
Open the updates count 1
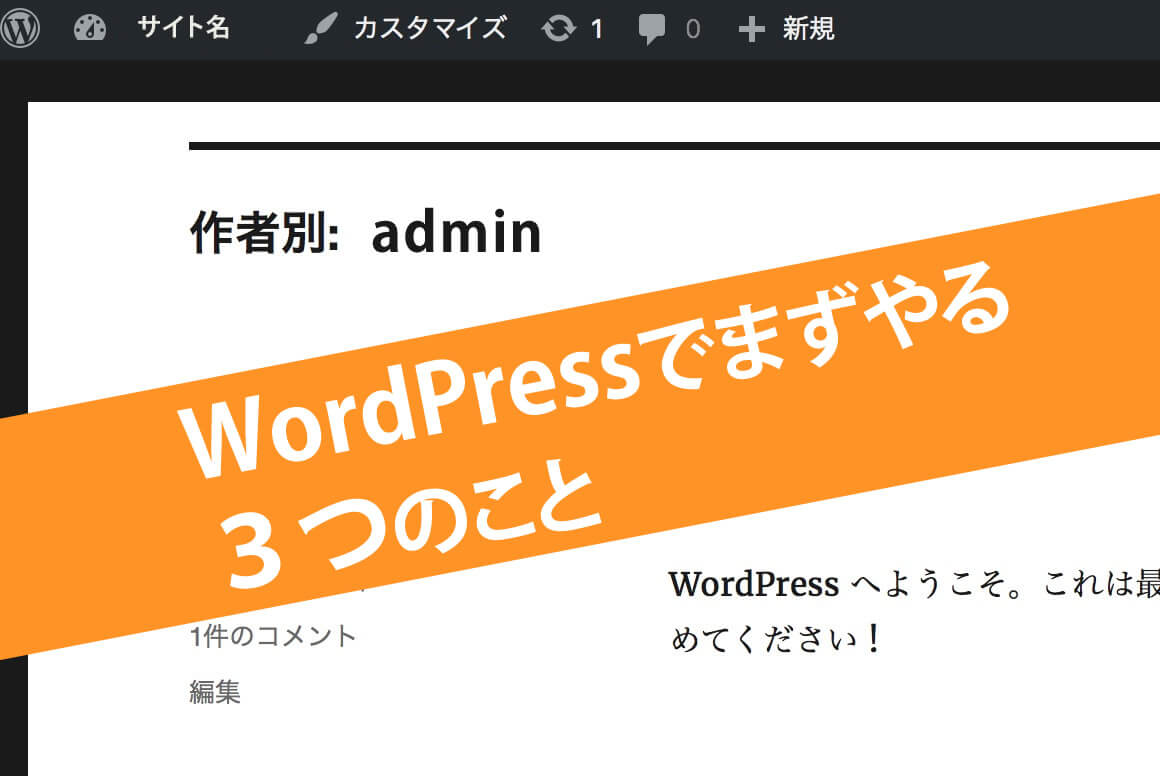coord(596,29)
